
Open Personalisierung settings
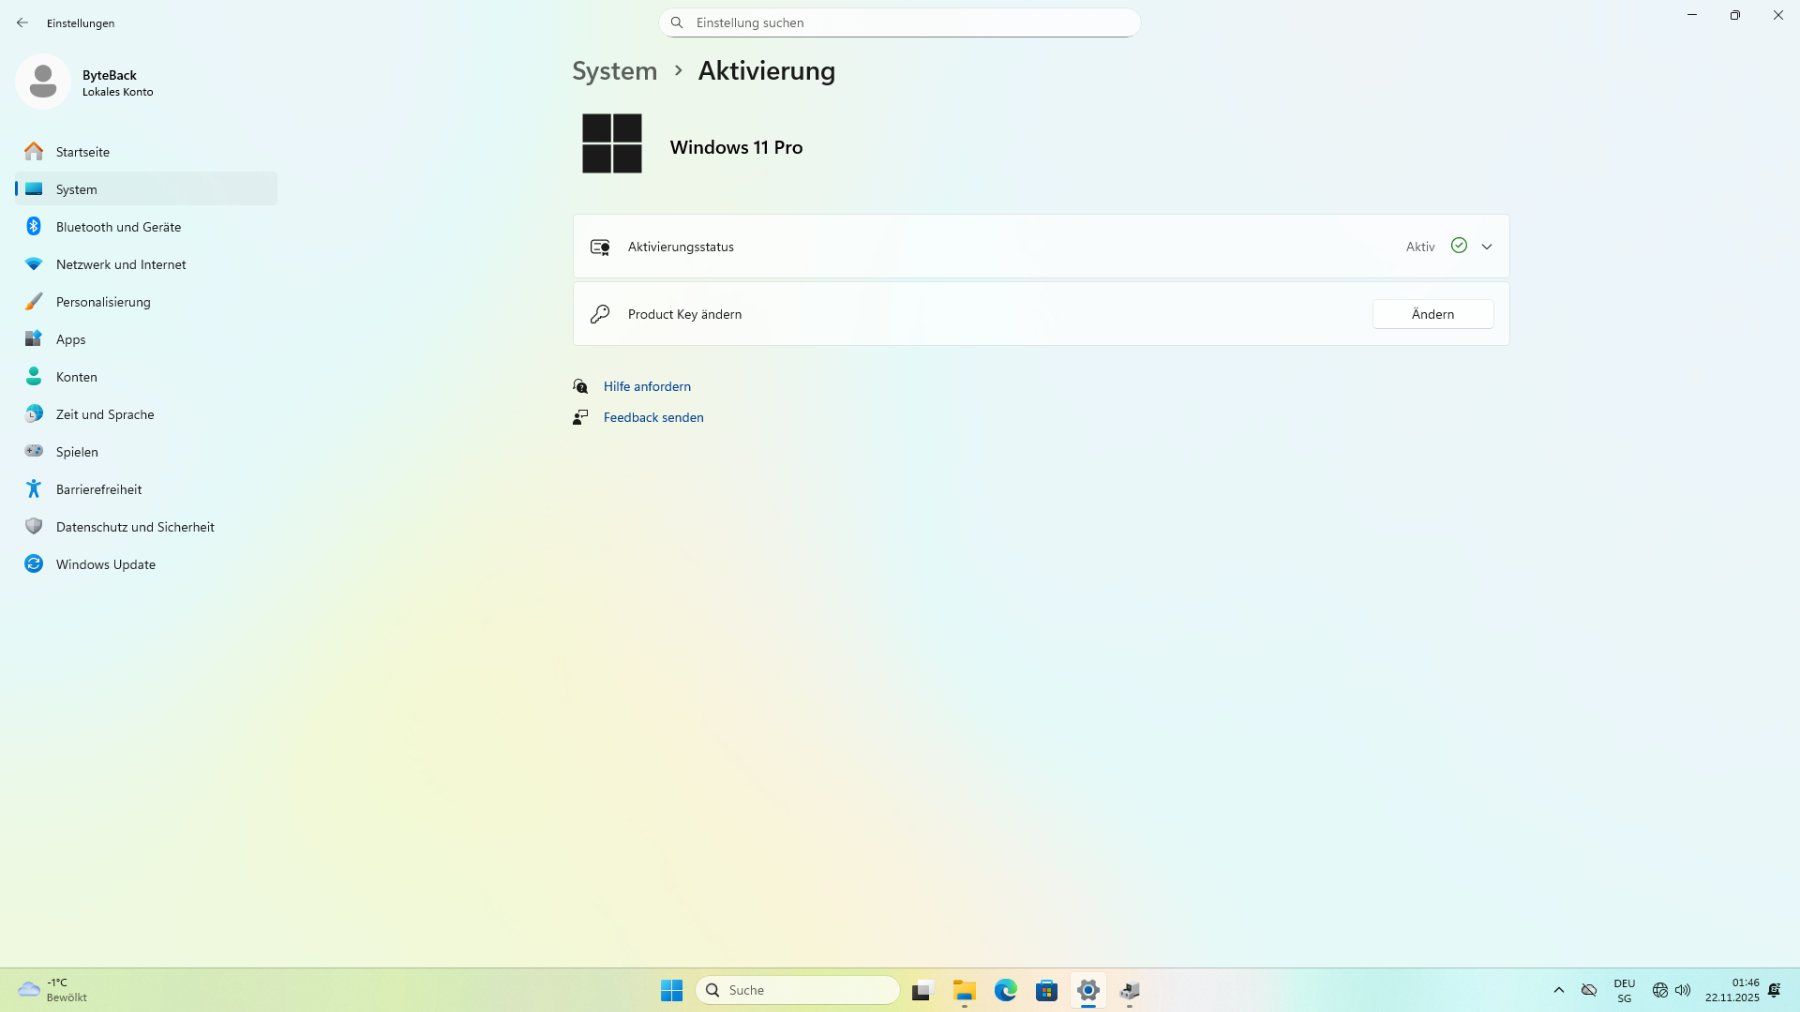[146, 302]
